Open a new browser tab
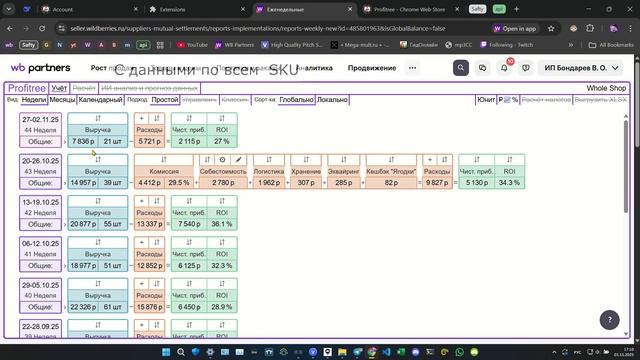 [x=516, y=9]
